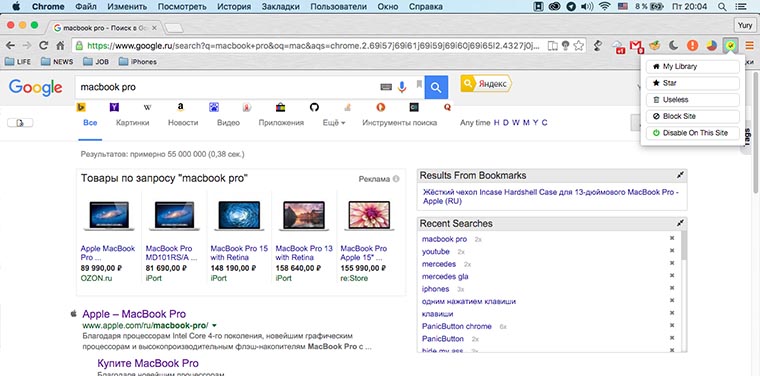Search with the DuckDuckGo shortcut icon
This screenshot has height=376, width=760.
coord(380,108)
